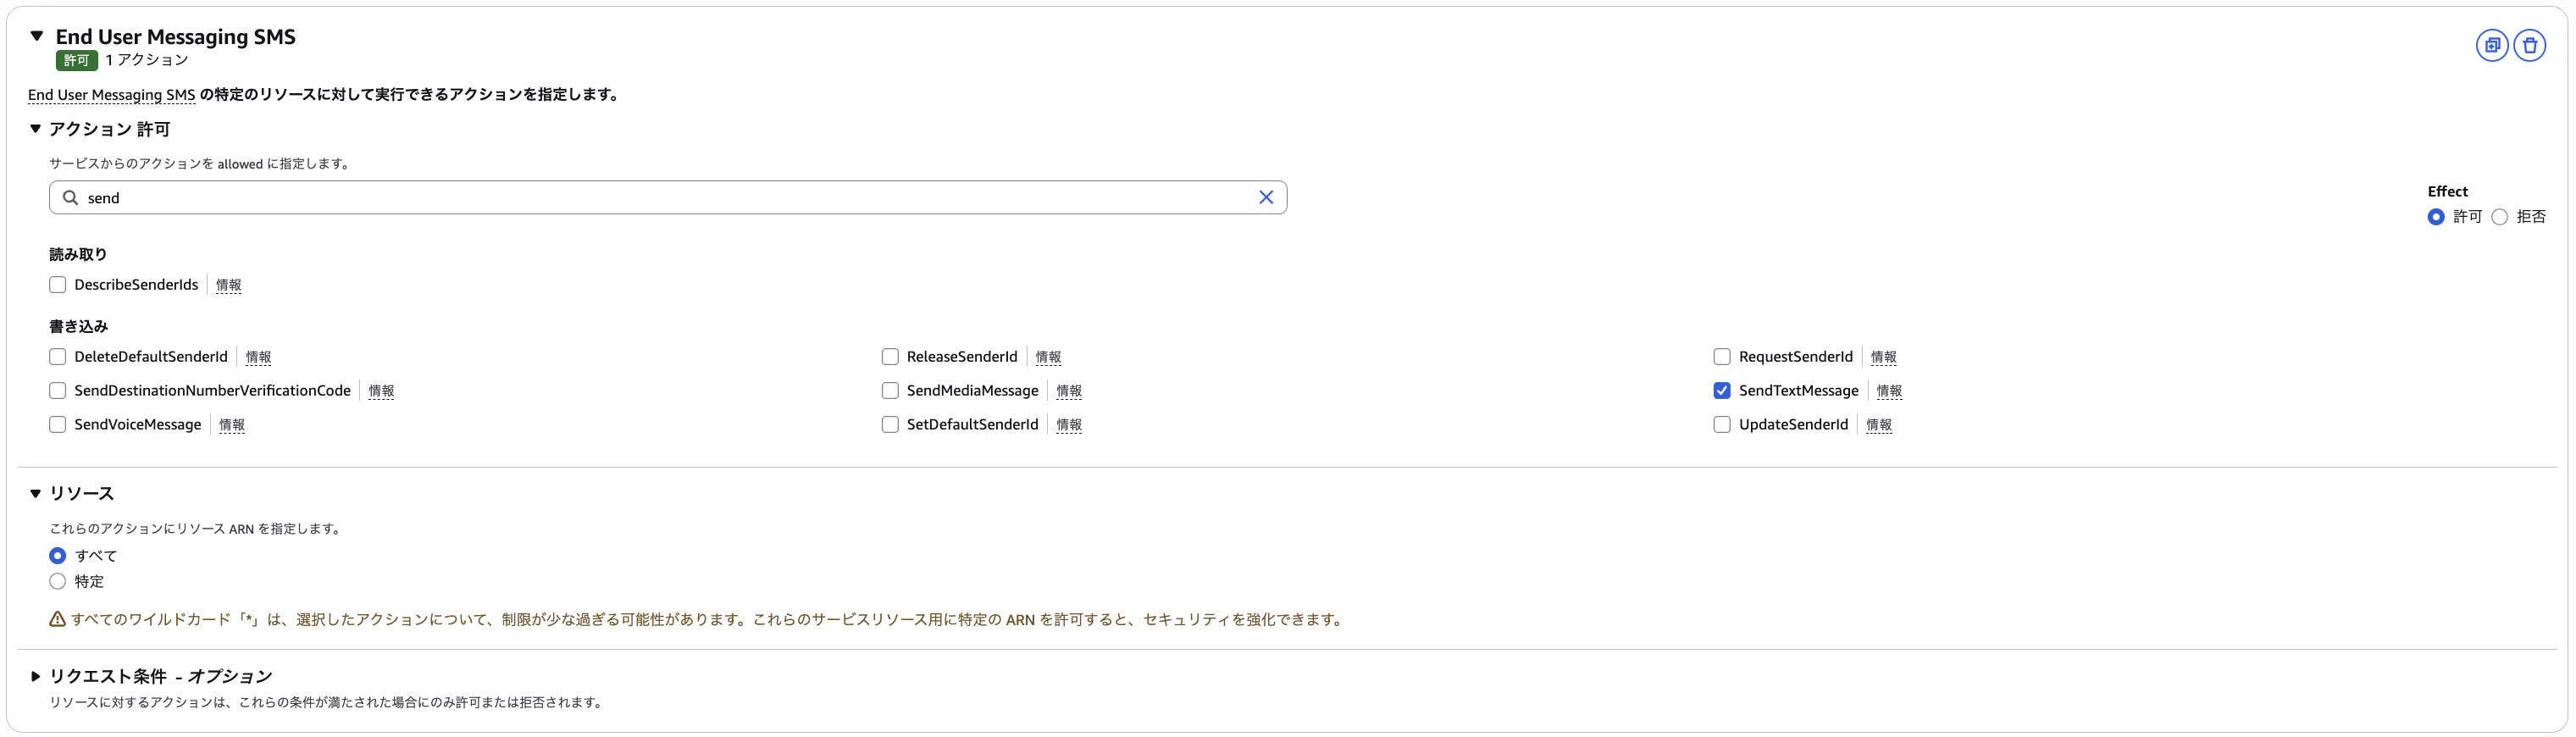This screenshot has width=2576, height=737.
Task: Clear the search field with X icon
Action: point(1265,197)
